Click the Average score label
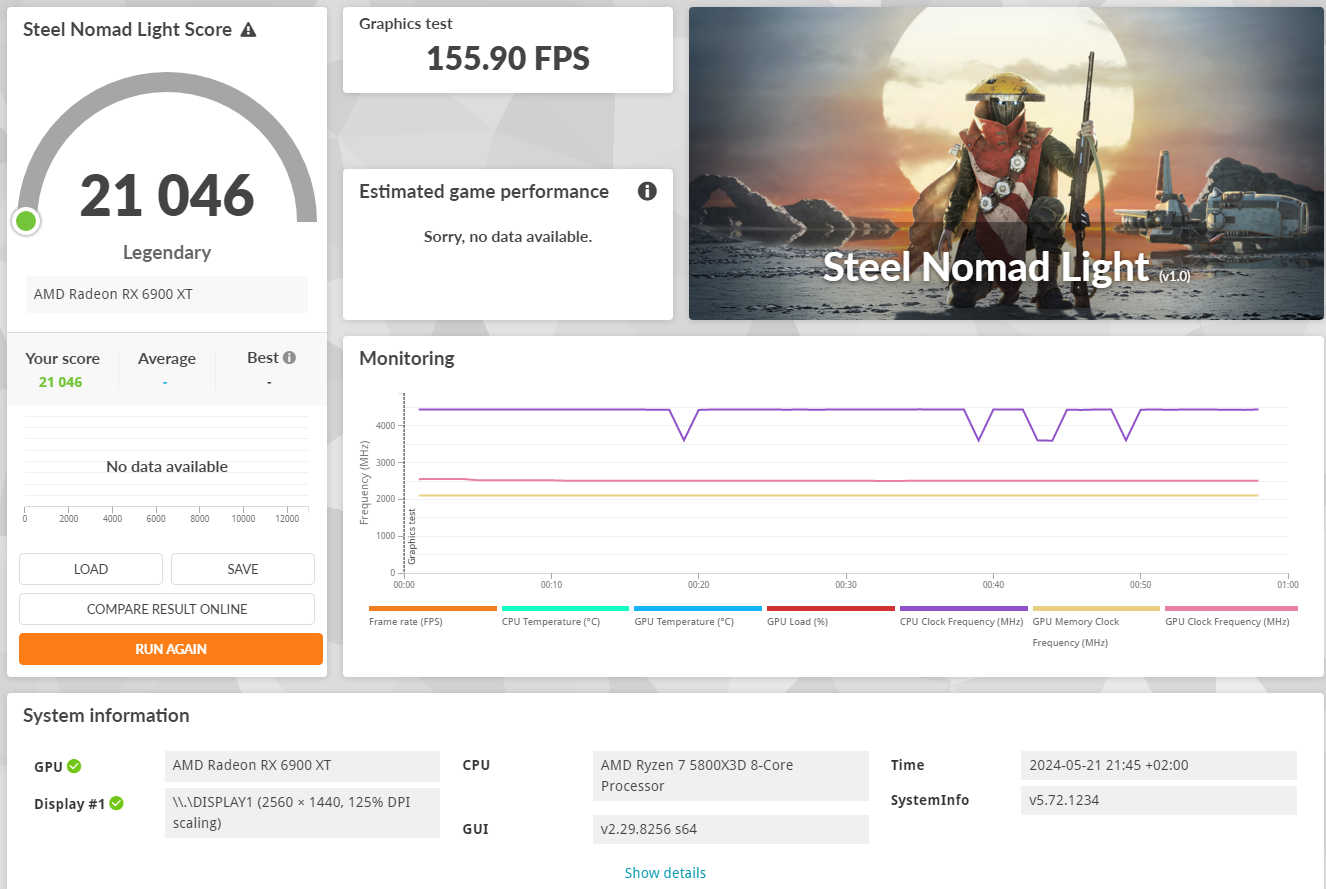The width and height of the screenshot is (1326, 889). pos(166,358)
